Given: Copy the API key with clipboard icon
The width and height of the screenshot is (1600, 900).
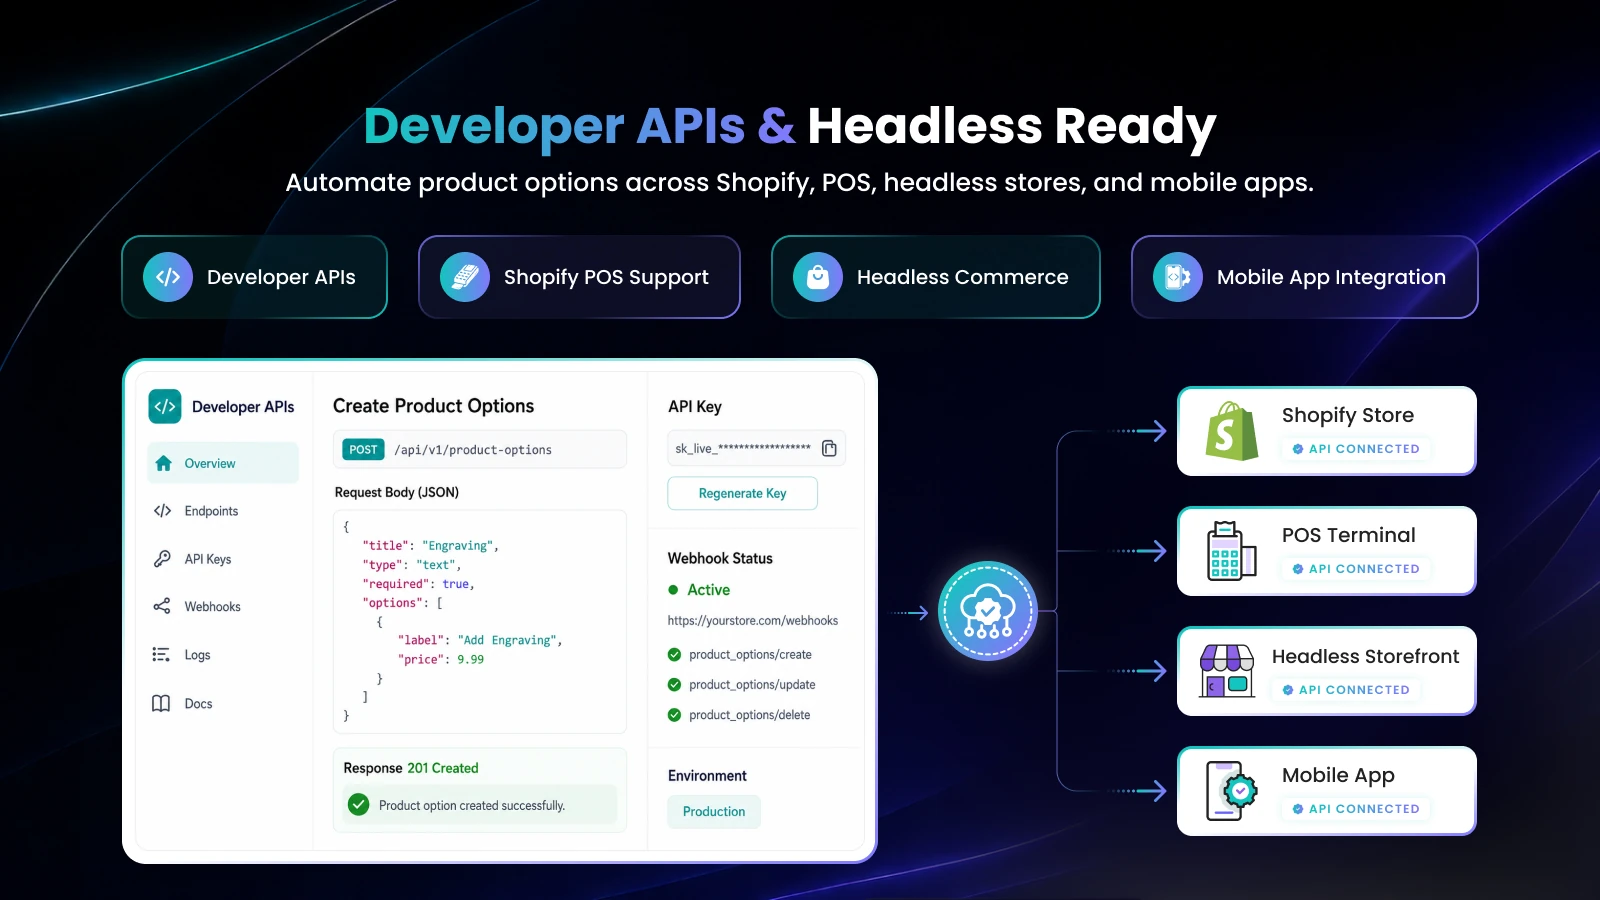Looking at the screenshot, I should [829, 448].
